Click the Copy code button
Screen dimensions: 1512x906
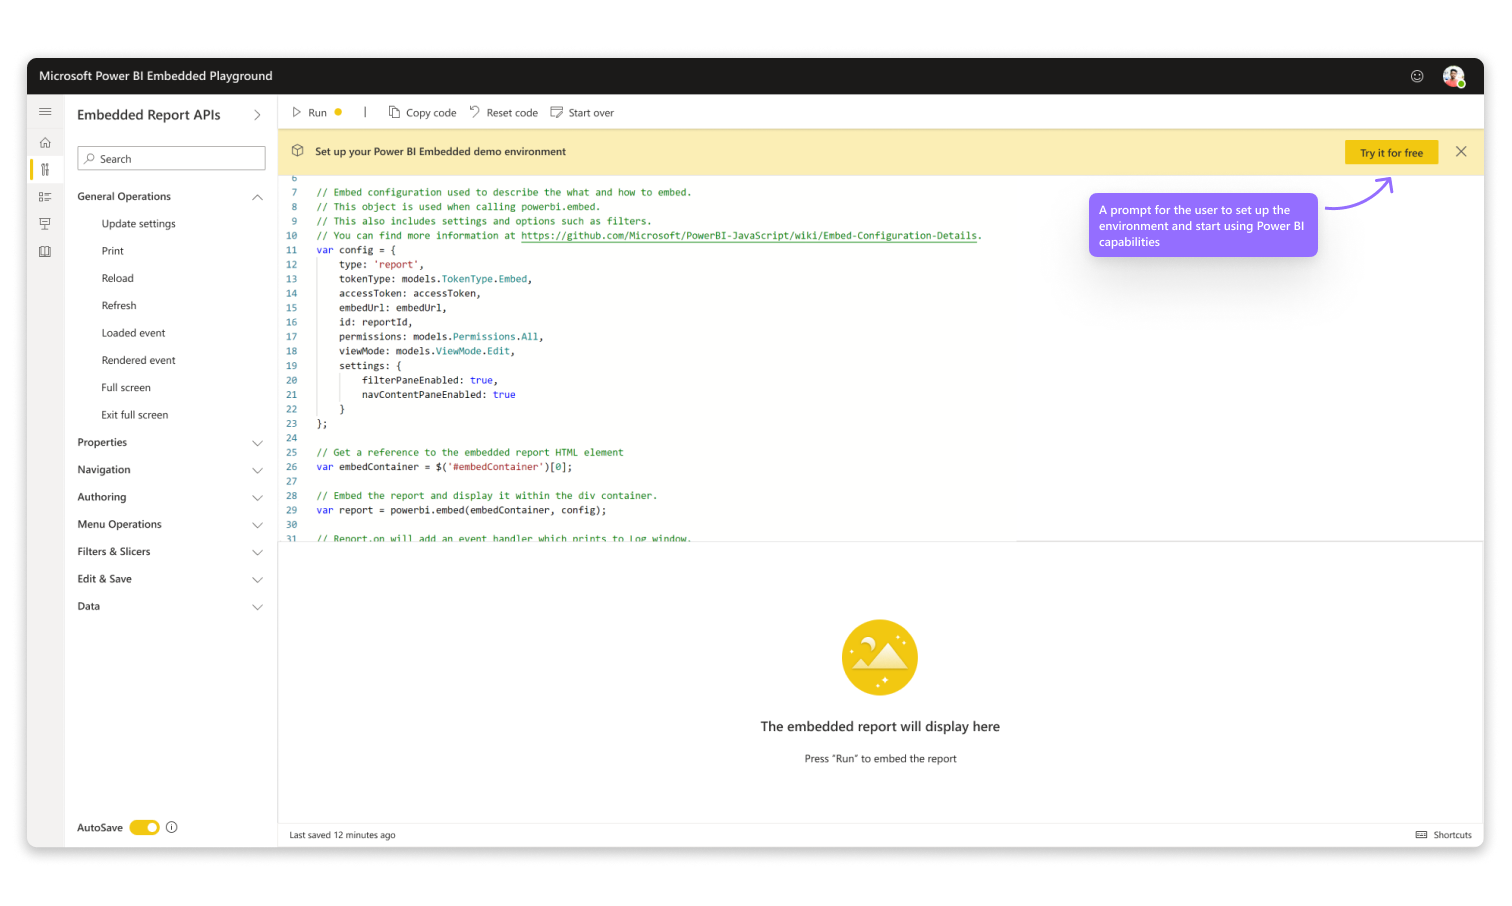click(x=422, y=113)
